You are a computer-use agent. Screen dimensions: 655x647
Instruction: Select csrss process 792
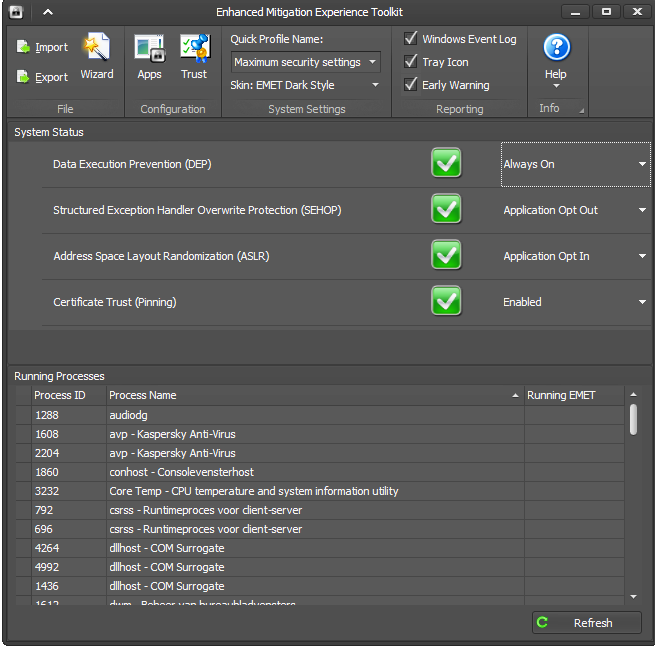coord(320,510)
